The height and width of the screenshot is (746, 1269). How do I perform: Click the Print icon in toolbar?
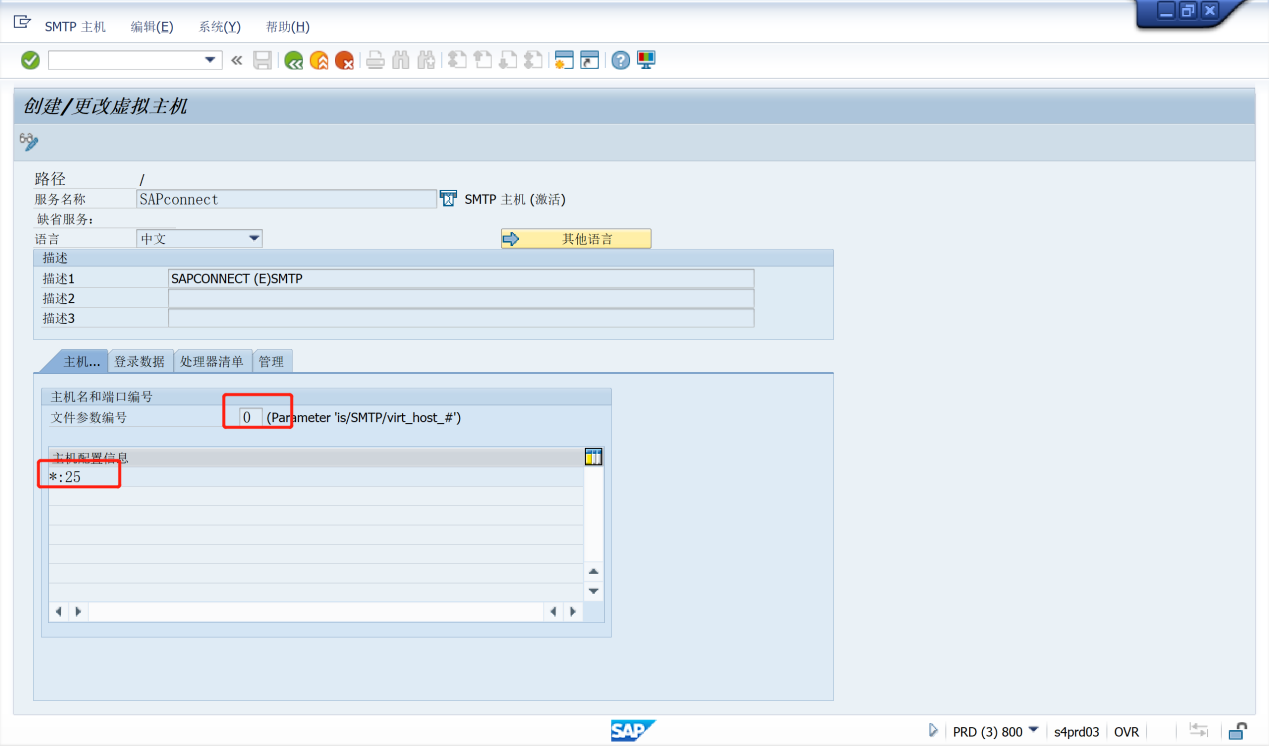point(375,60)
